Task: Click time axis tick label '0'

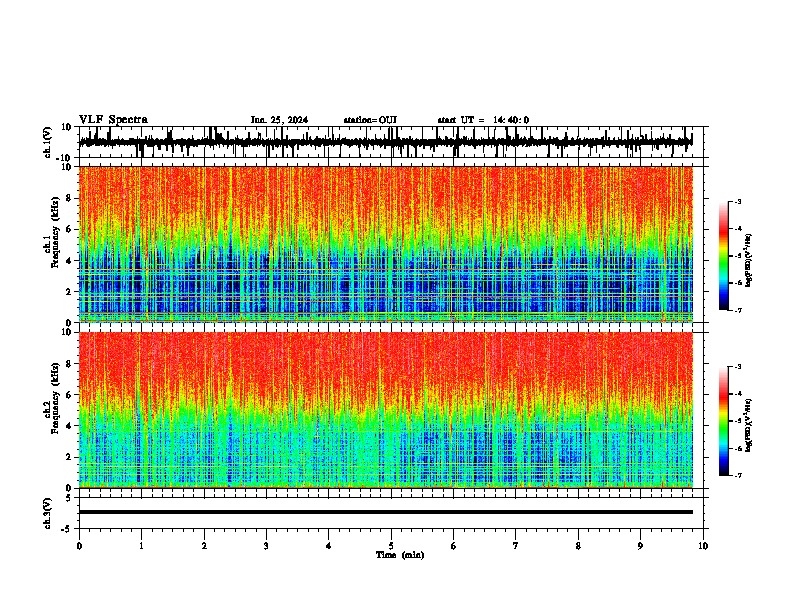Action: (x=79, y=546)
